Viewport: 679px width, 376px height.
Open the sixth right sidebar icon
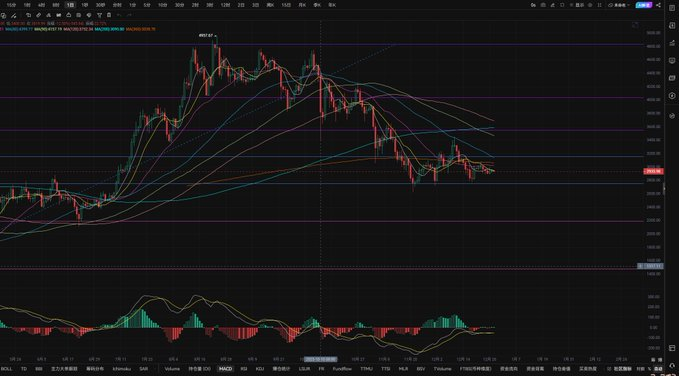coord(672,96)
